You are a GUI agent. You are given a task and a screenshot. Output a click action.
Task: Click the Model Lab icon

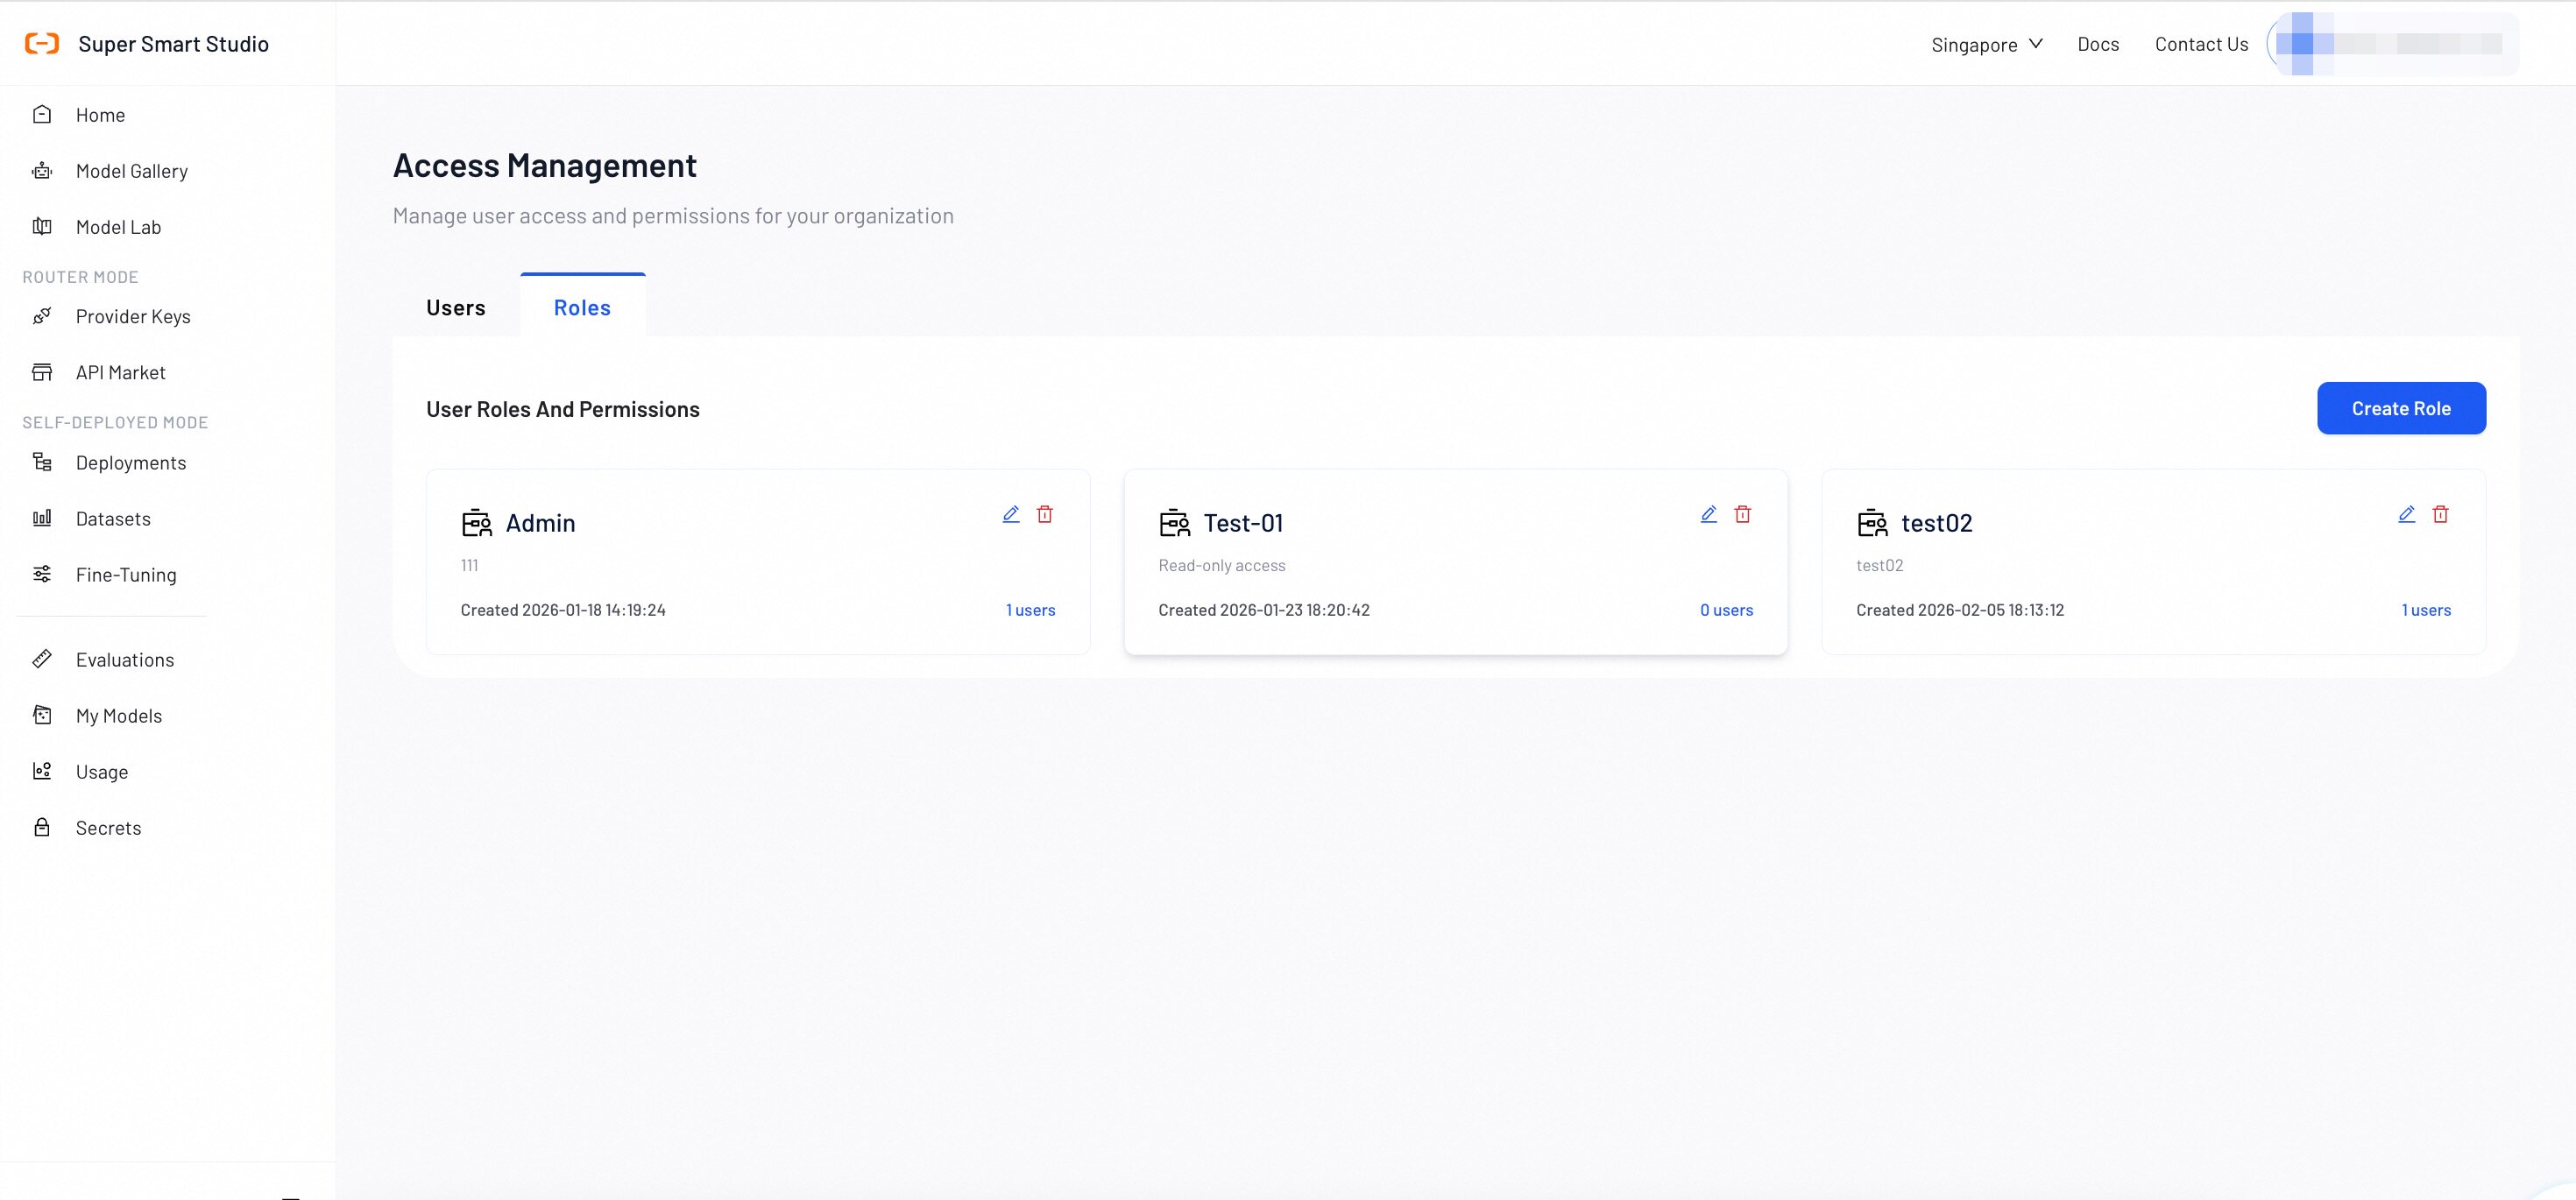[42, 226]
